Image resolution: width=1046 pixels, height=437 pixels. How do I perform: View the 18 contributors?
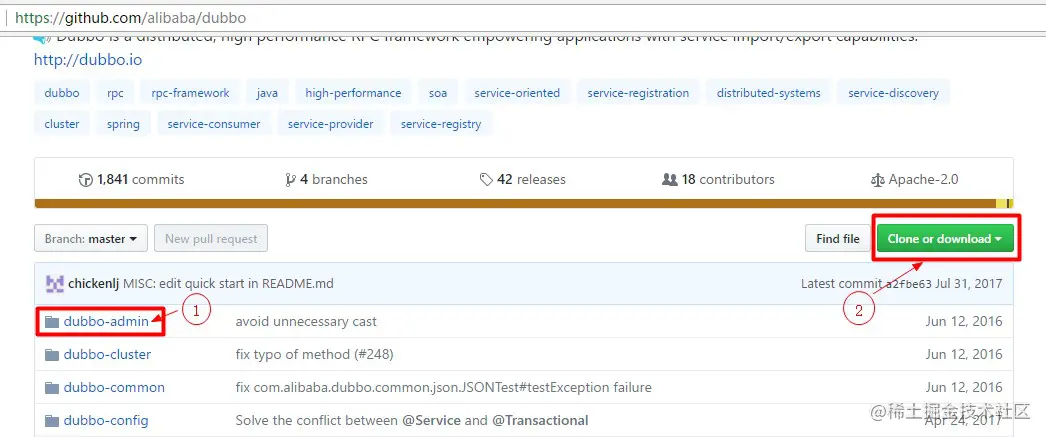click(728, 179)
